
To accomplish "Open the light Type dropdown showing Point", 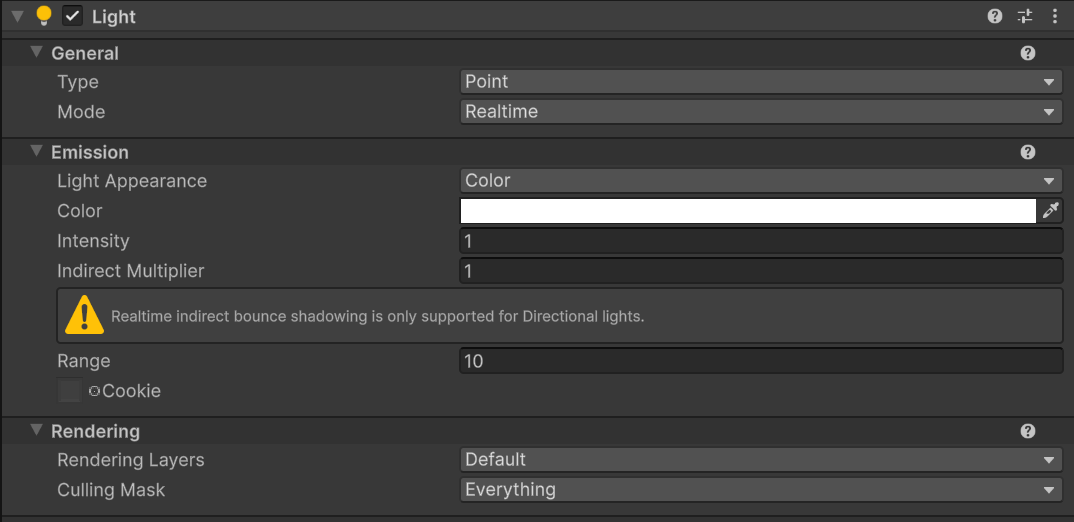I will 761,82.
